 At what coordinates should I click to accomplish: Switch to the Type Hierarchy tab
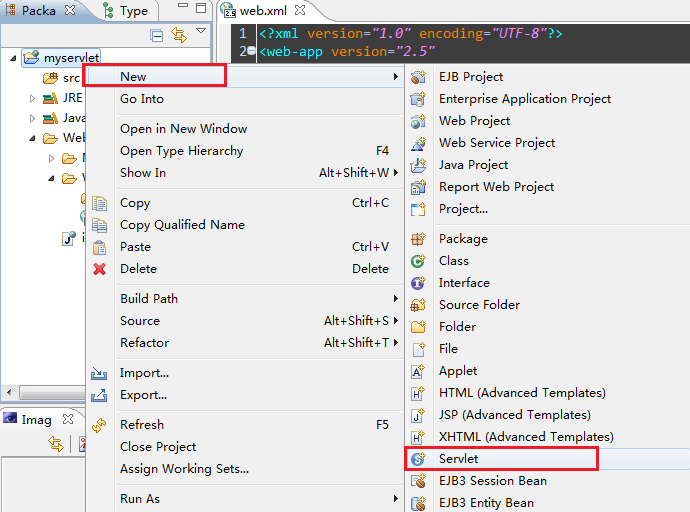click(x=126, y=11)
